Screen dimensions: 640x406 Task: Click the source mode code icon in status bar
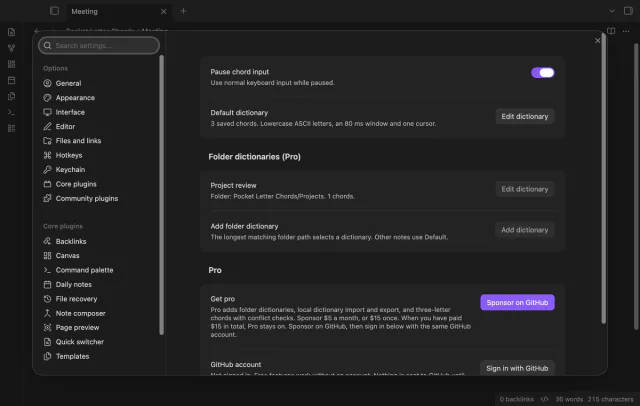click(x=544, y=399)
